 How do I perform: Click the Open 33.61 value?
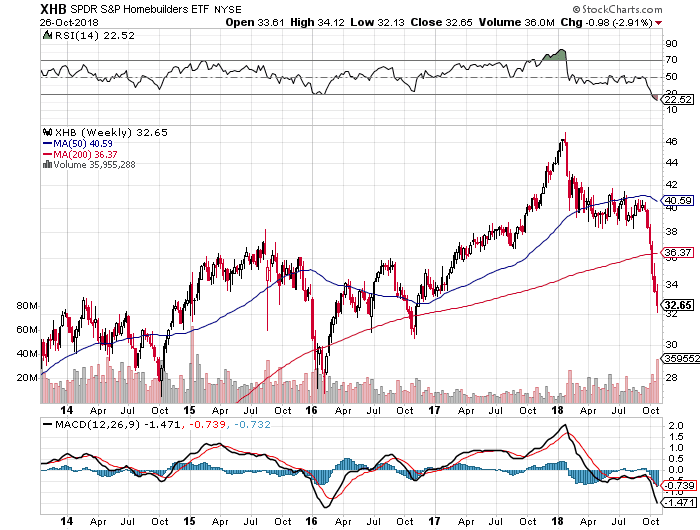[254, 22]
